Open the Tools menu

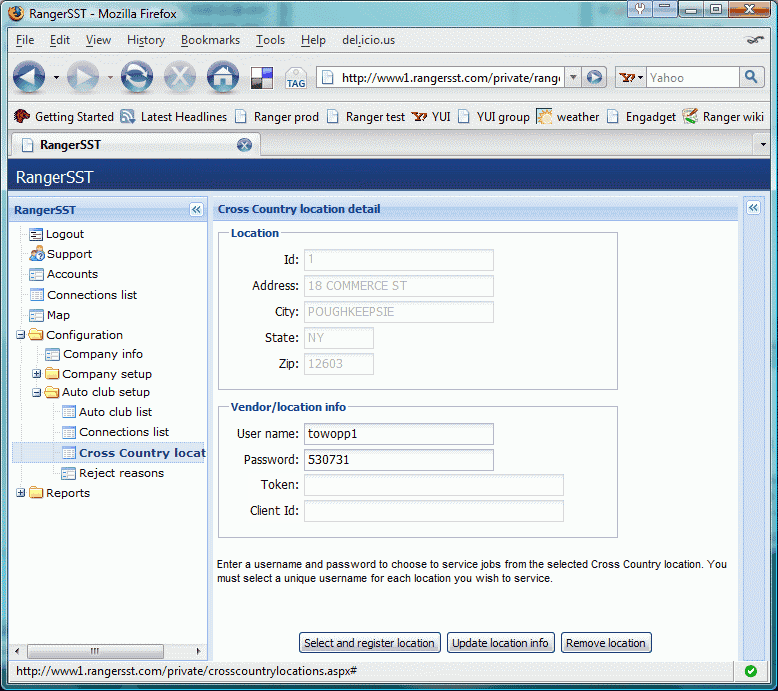coord(270,40)
